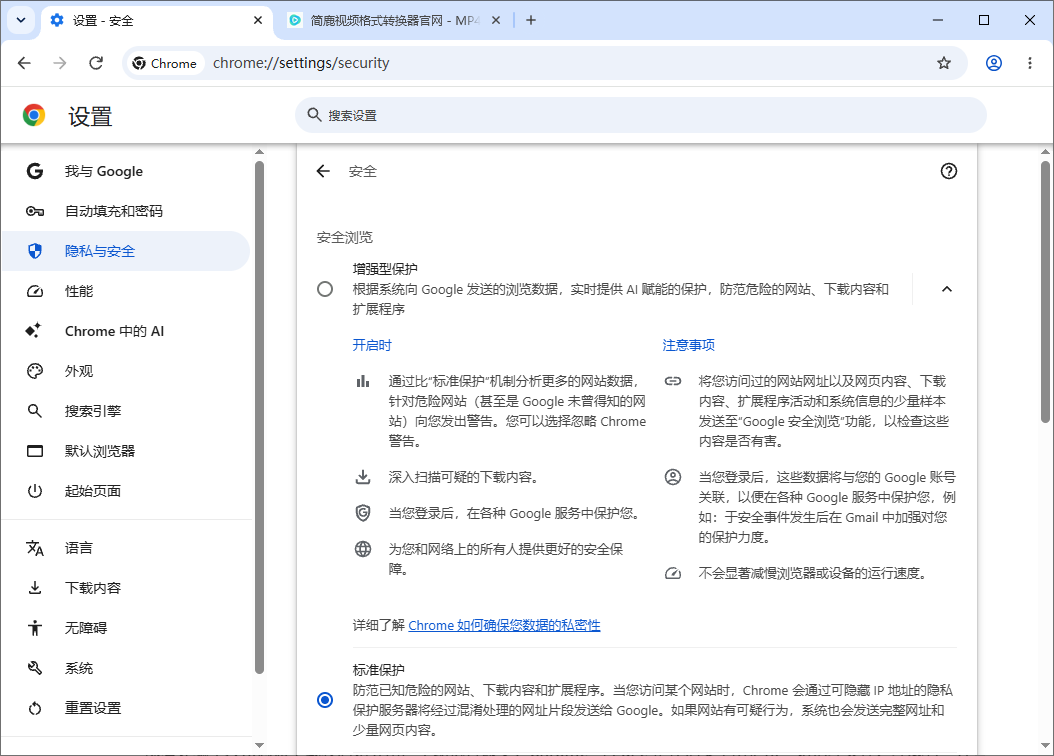Click the shield icon for 隐私与安全
Image resolution: width=1054 pixels, height=756 pixels.
coord(35,251)
